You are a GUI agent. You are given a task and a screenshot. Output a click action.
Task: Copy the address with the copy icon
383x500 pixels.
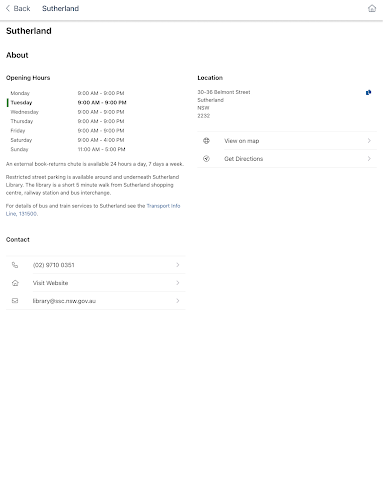tap(368, 92)
